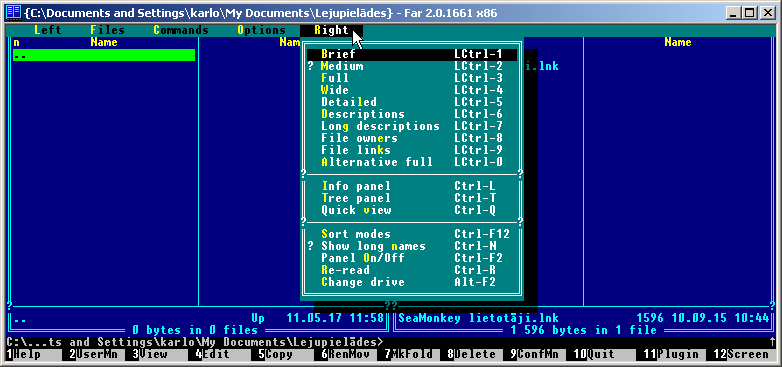
Task: Toggle Panel On/Off
Action: click(x=412, y=258)
